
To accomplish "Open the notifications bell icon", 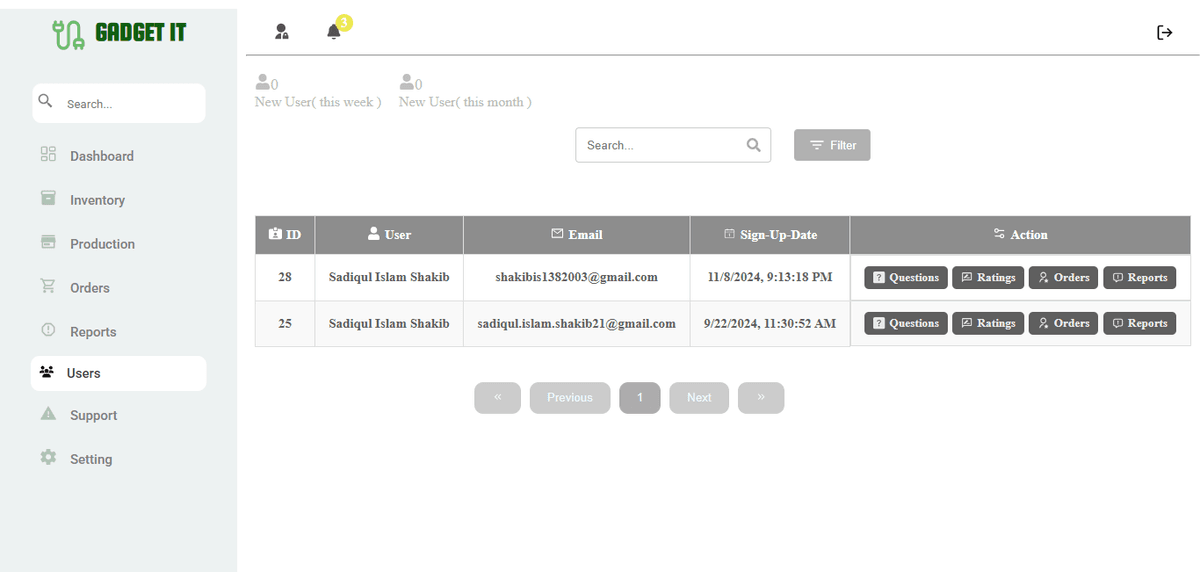I will click(x=334, y=32).
